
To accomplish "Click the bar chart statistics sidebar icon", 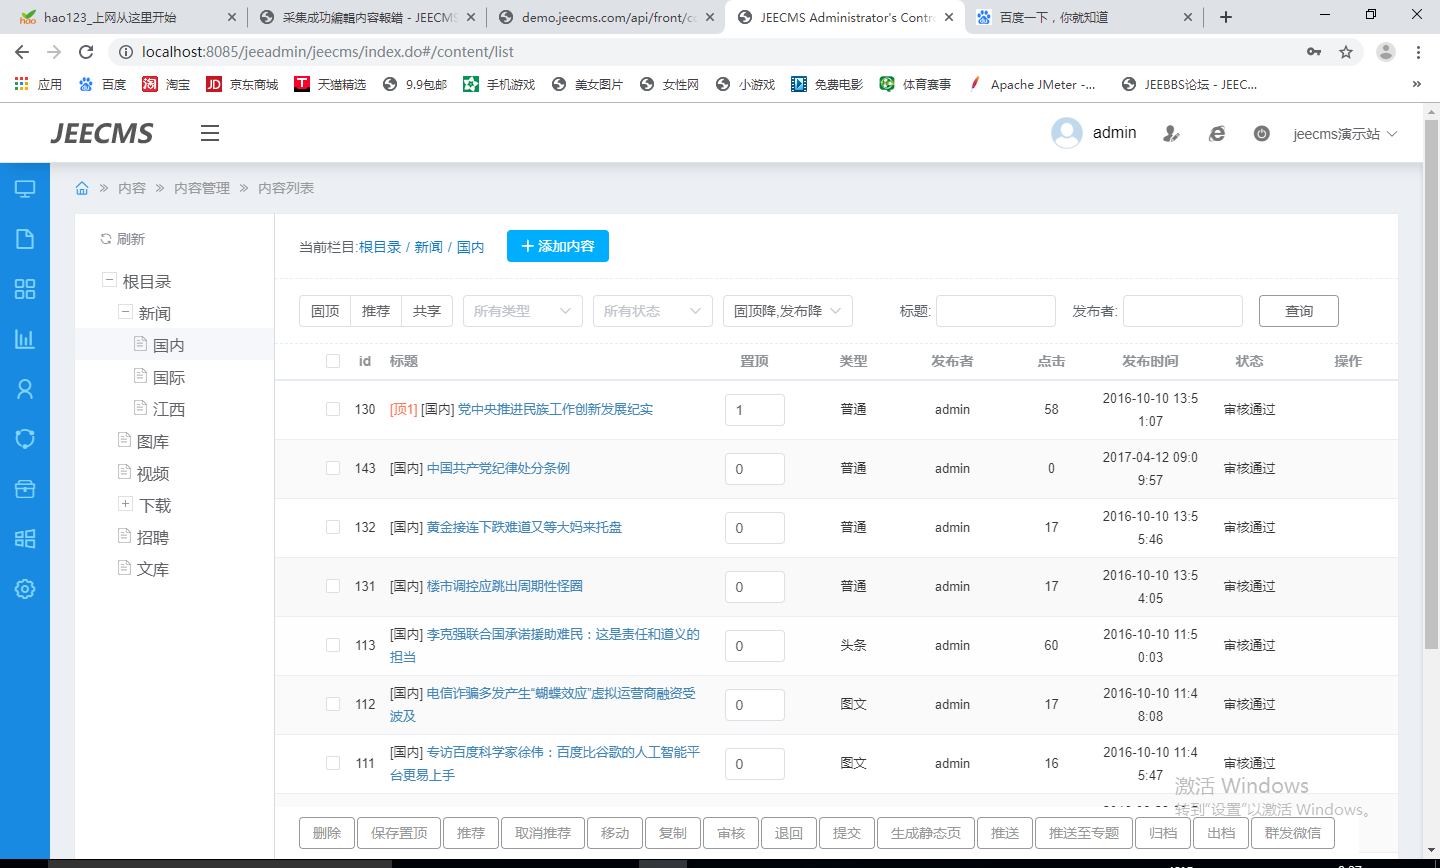I will (x=25, y=339).
